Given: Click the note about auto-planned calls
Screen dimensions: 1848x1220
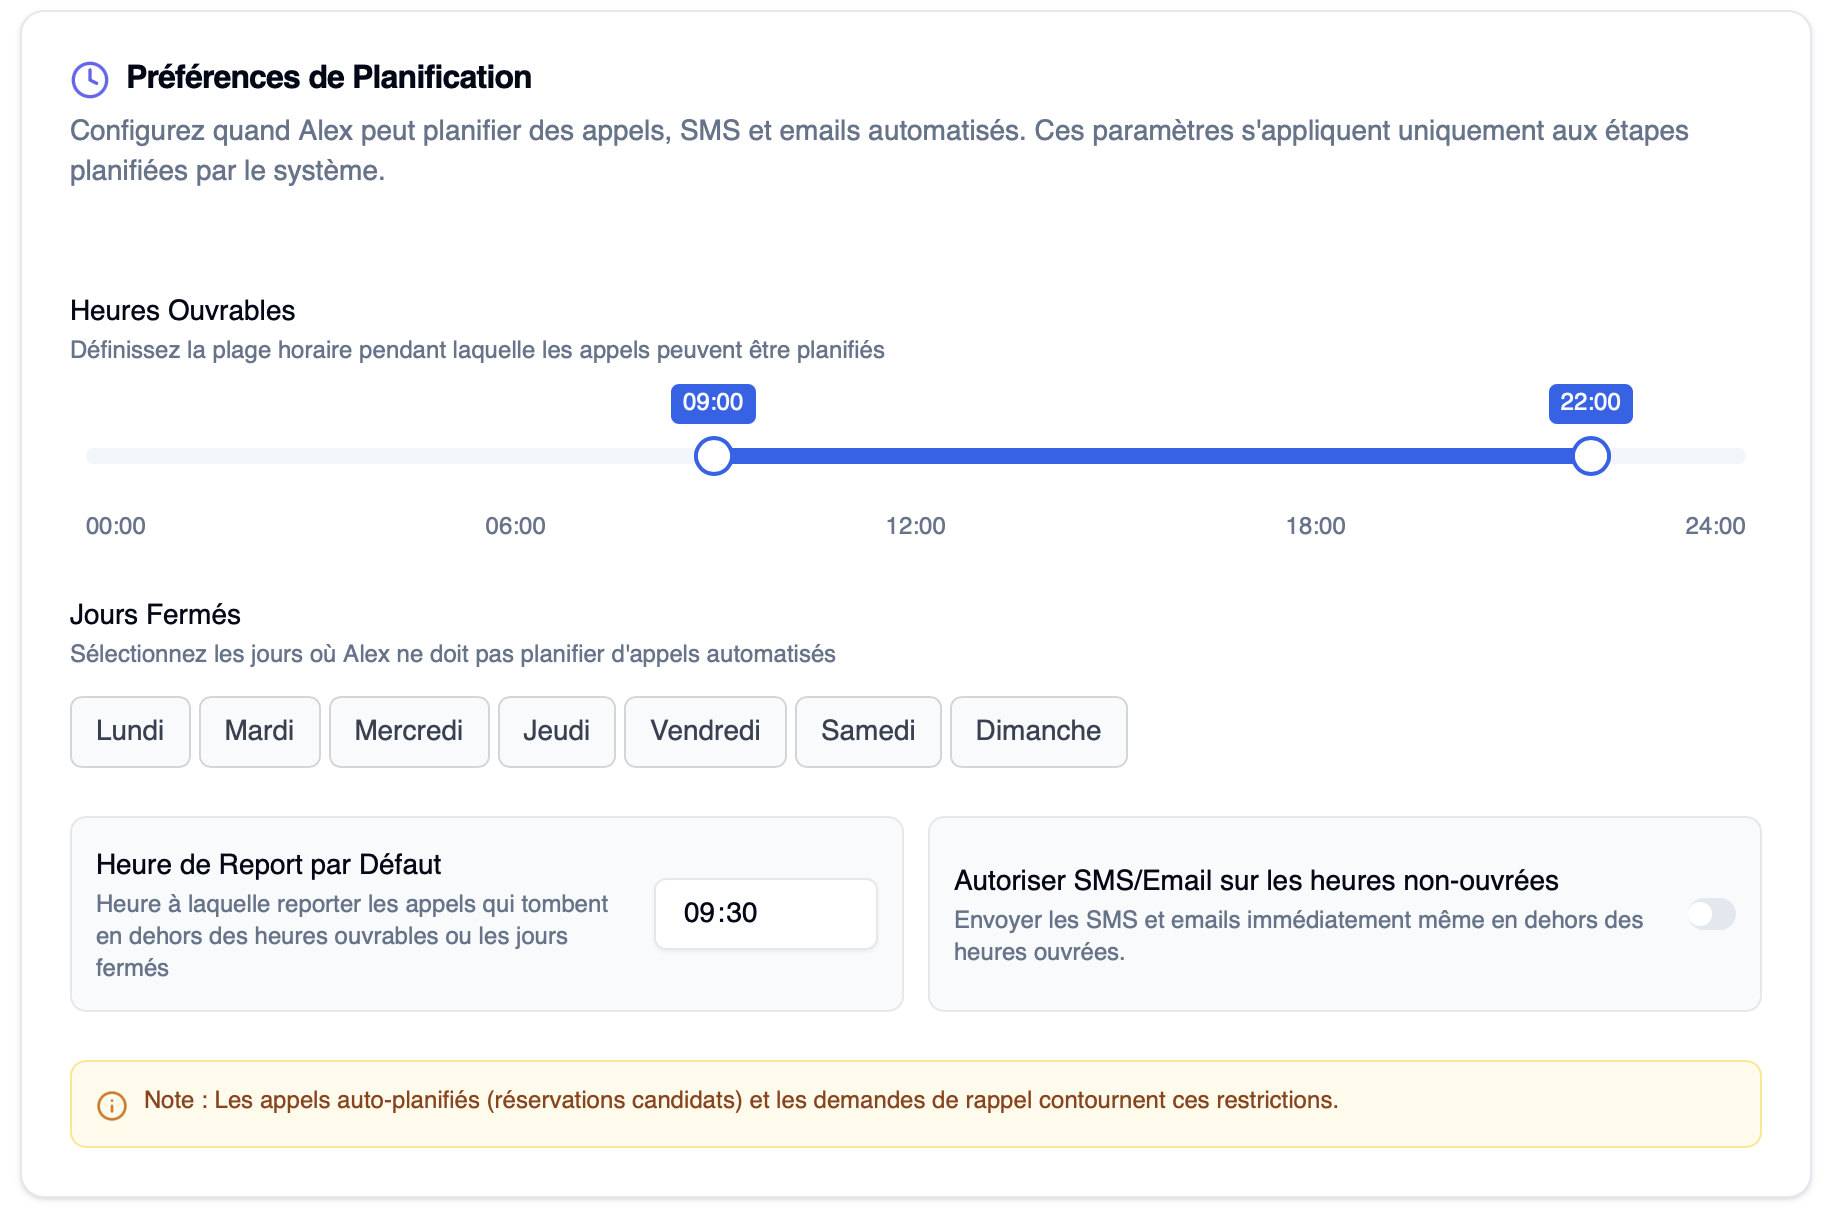Looking at the screenshot, I should click(740, 1100).
